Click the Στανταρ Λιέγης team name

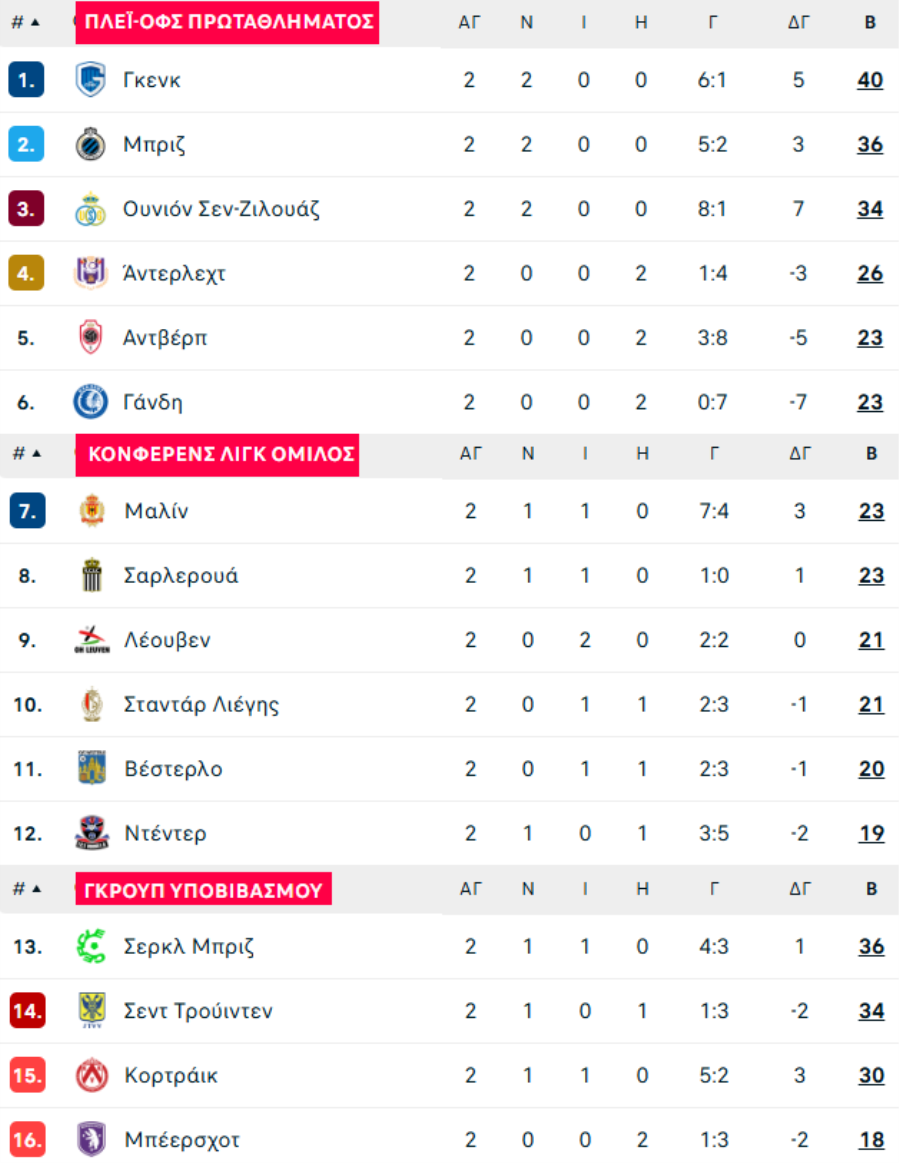coord(202,705)
